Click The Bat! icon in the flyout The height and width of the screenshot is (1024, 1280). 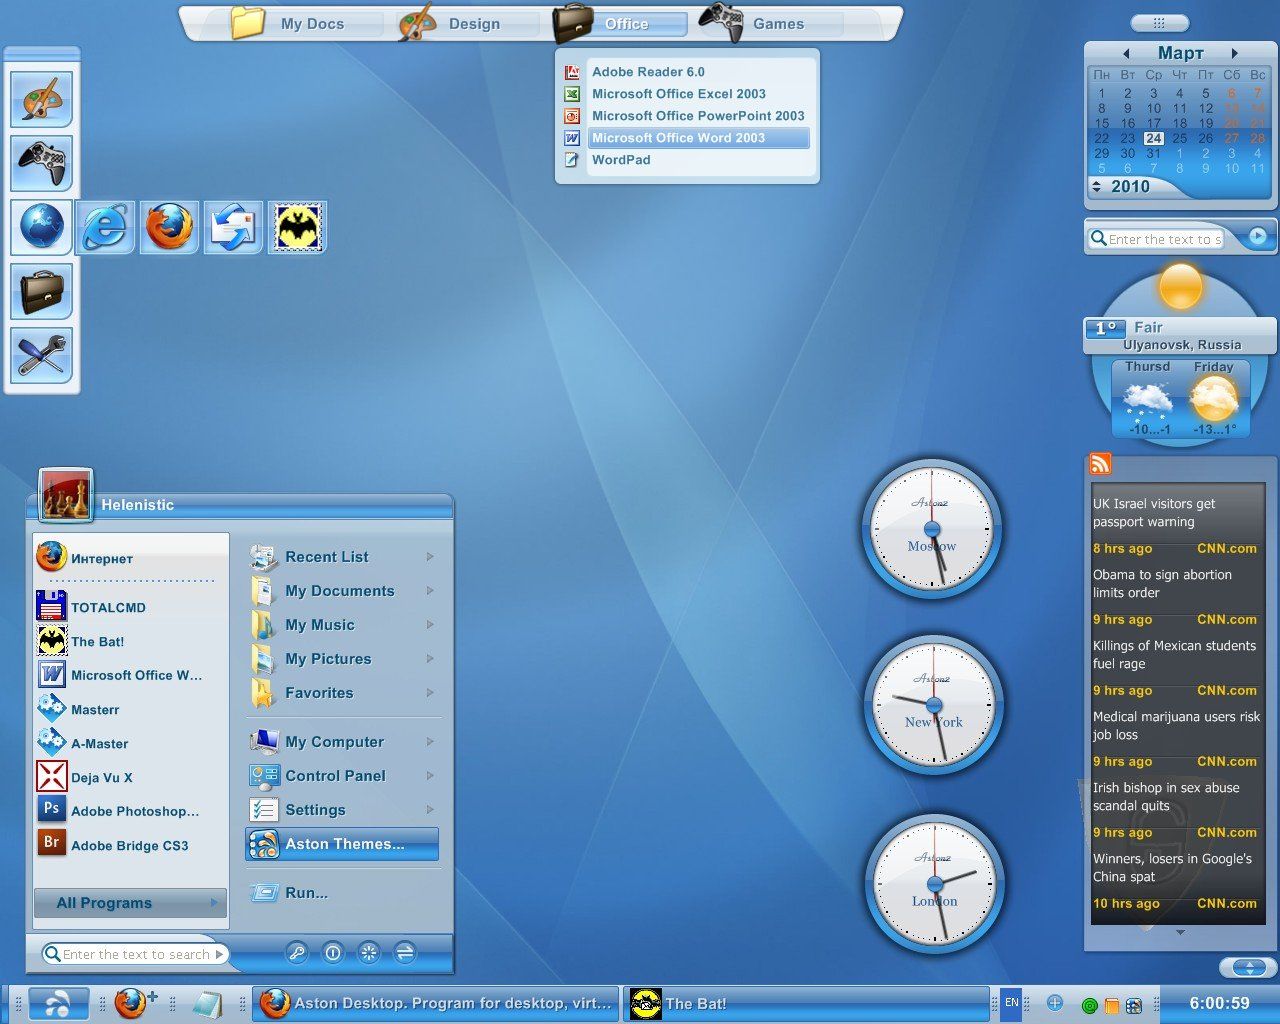(297, 228)
